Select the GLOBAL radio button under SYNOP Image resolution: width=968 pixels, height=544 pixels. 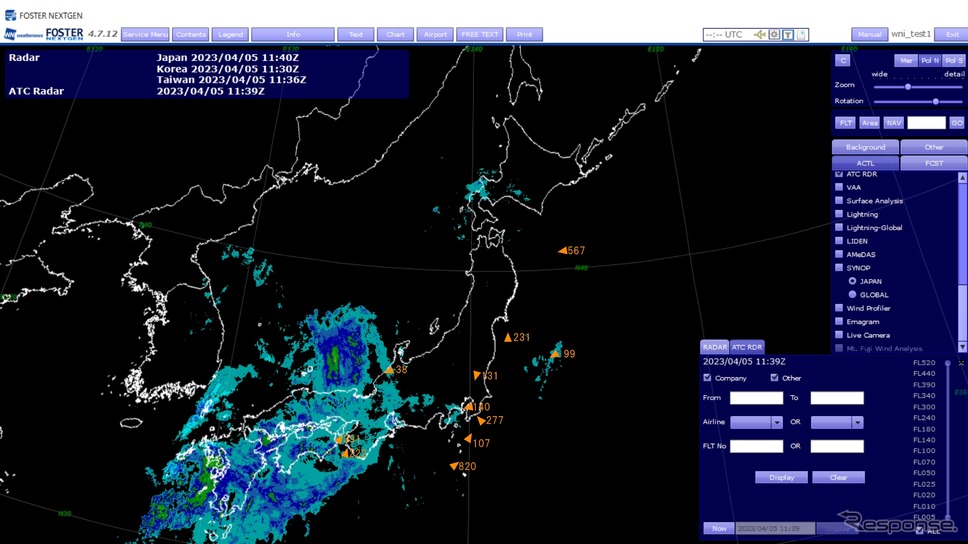[852, 295]
